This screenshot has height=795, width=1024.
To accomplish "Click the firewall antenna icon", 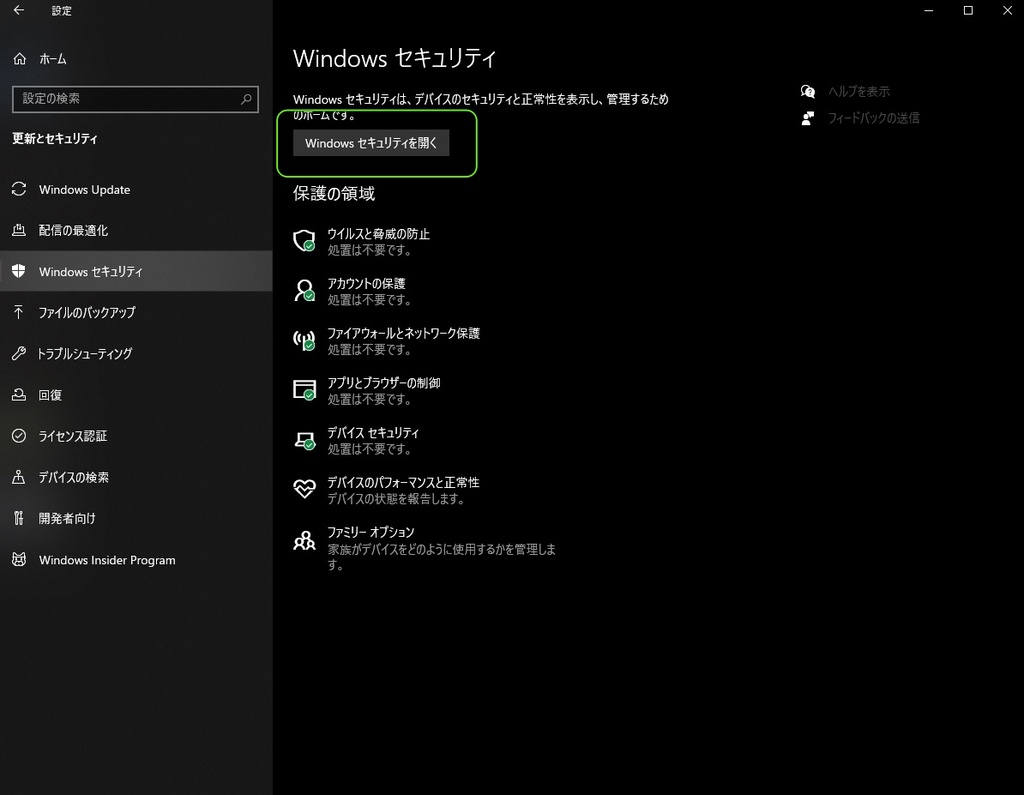I will coord(304,340).
